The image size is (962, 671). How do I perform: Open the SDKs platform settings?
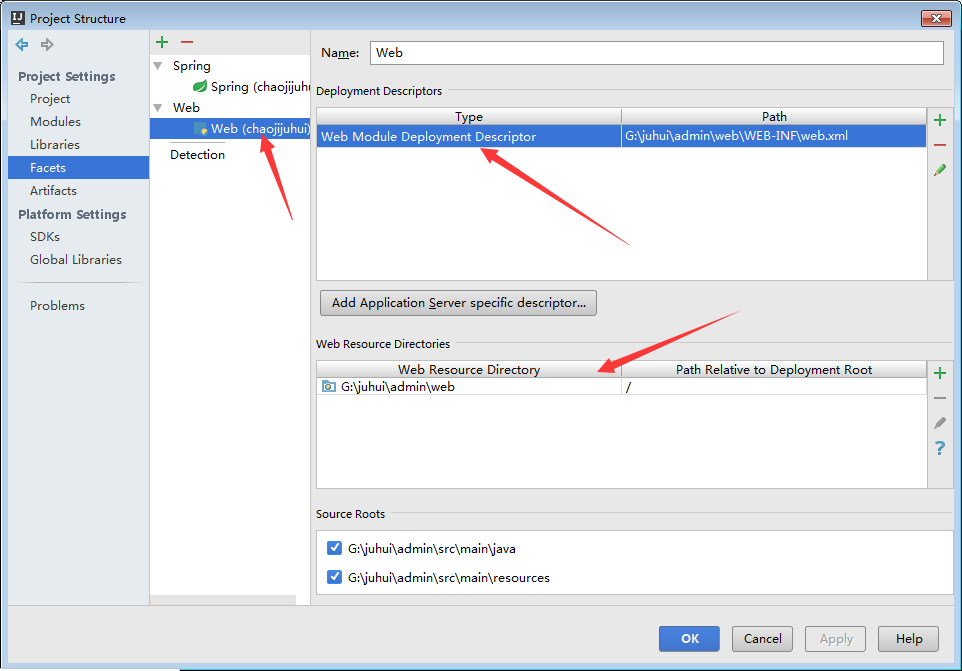(x=45, y=237)
